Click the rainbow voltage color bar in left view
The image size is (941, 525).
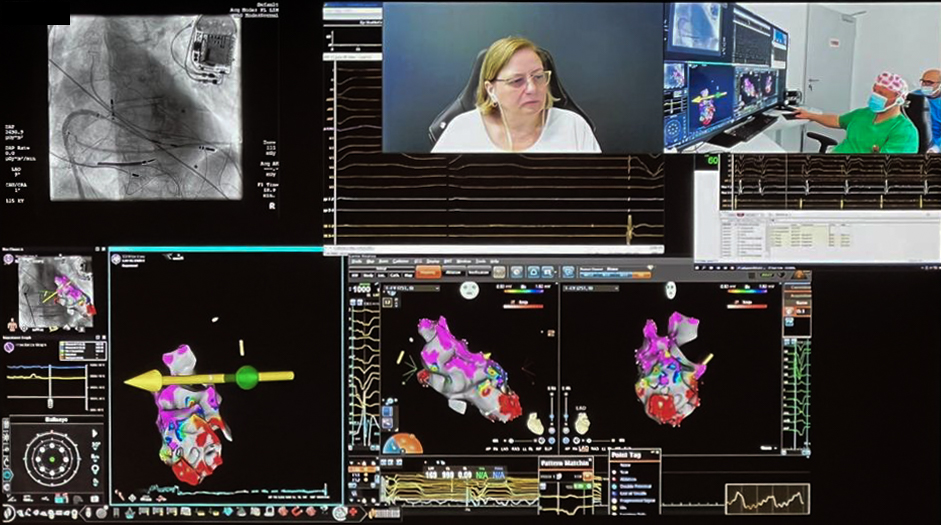click(526, 292)
